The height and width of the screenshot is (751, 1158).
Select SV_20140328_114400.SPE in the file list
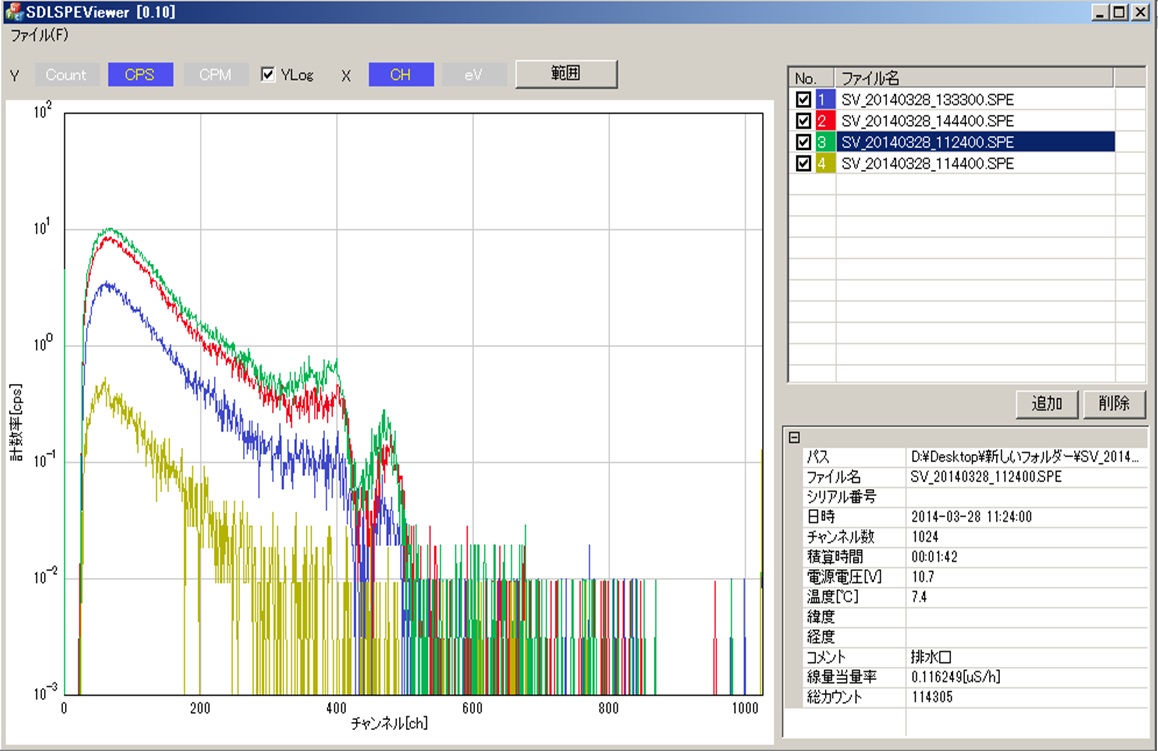coord(927,164)
